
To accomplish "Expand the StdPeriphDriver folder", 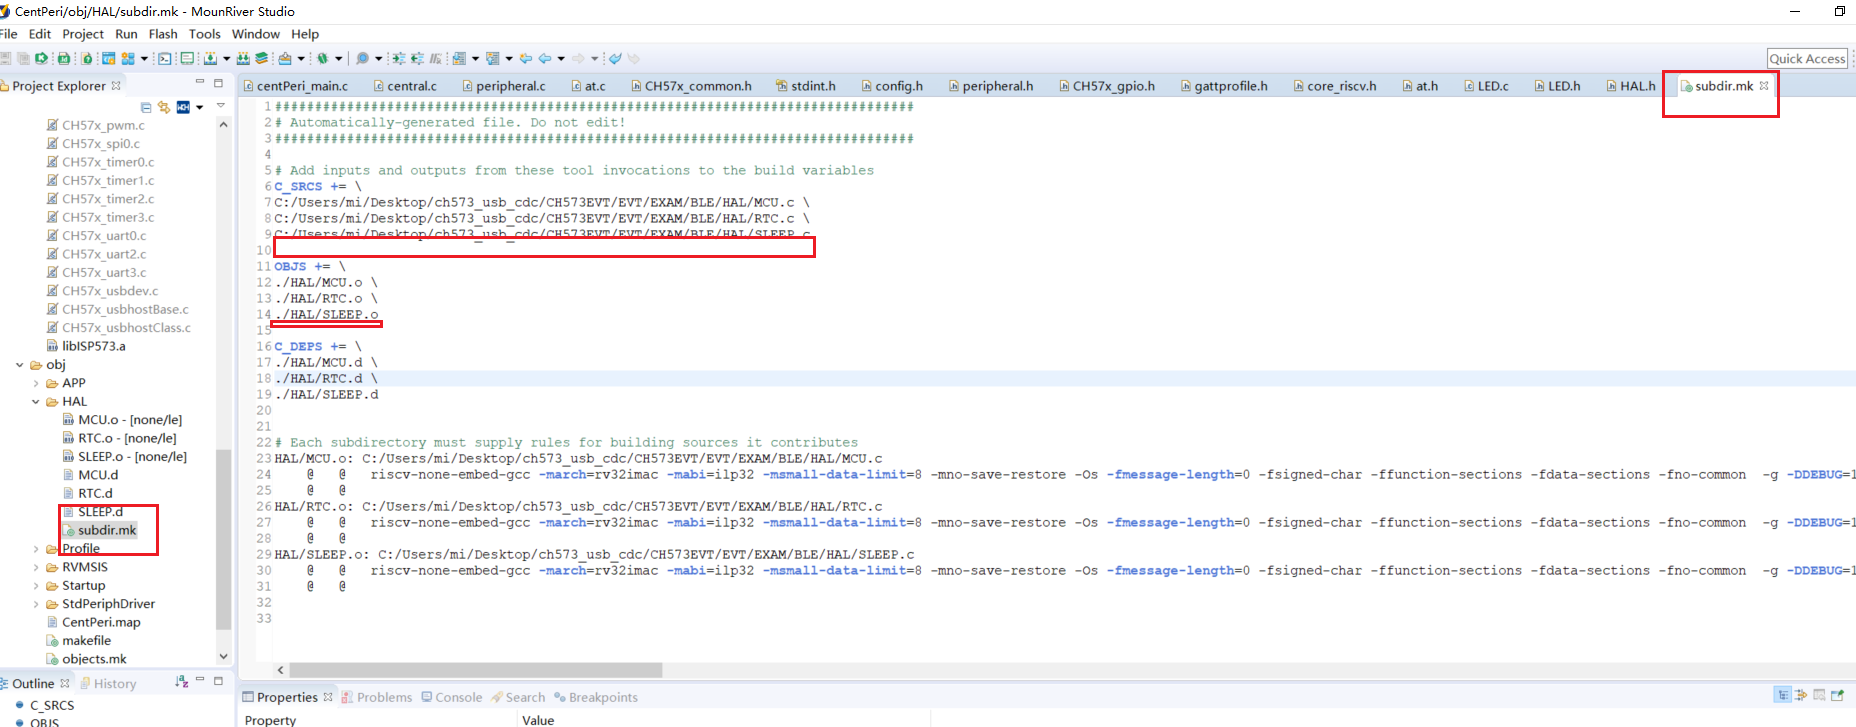I will click(x=36, y=604).
